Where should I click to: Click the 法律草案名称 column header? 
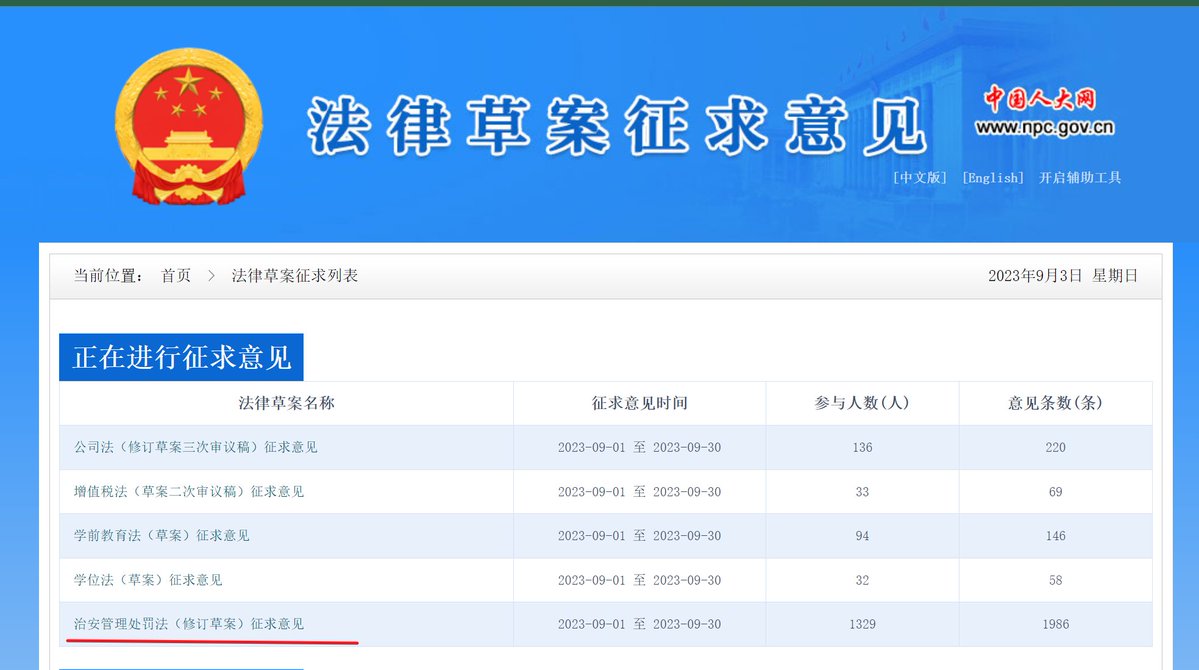287,403
